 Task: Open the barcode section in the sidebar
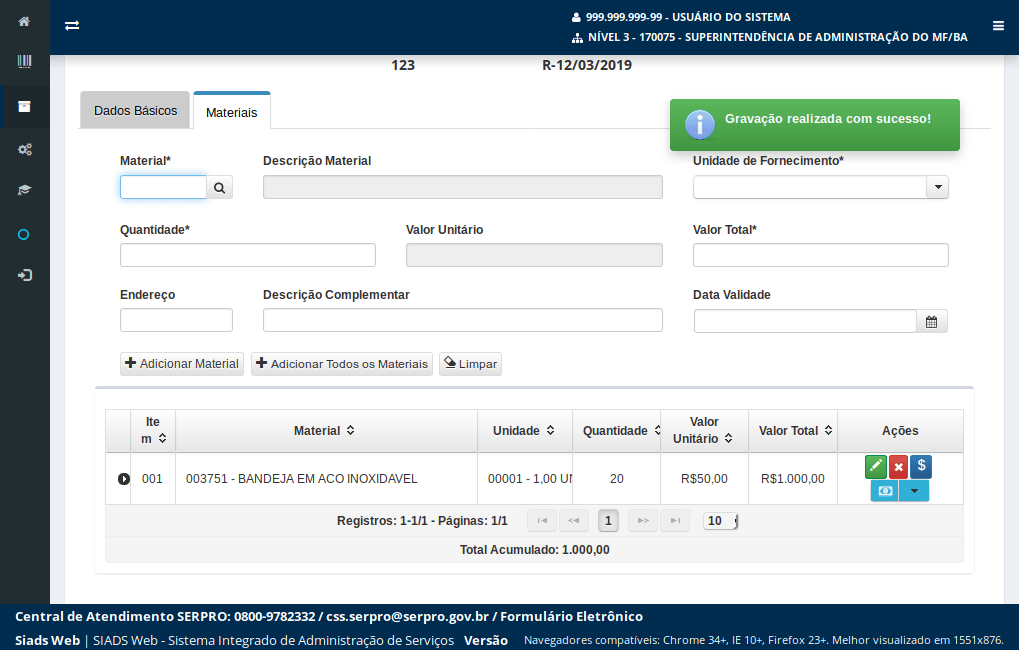click(x=24, y=62)
